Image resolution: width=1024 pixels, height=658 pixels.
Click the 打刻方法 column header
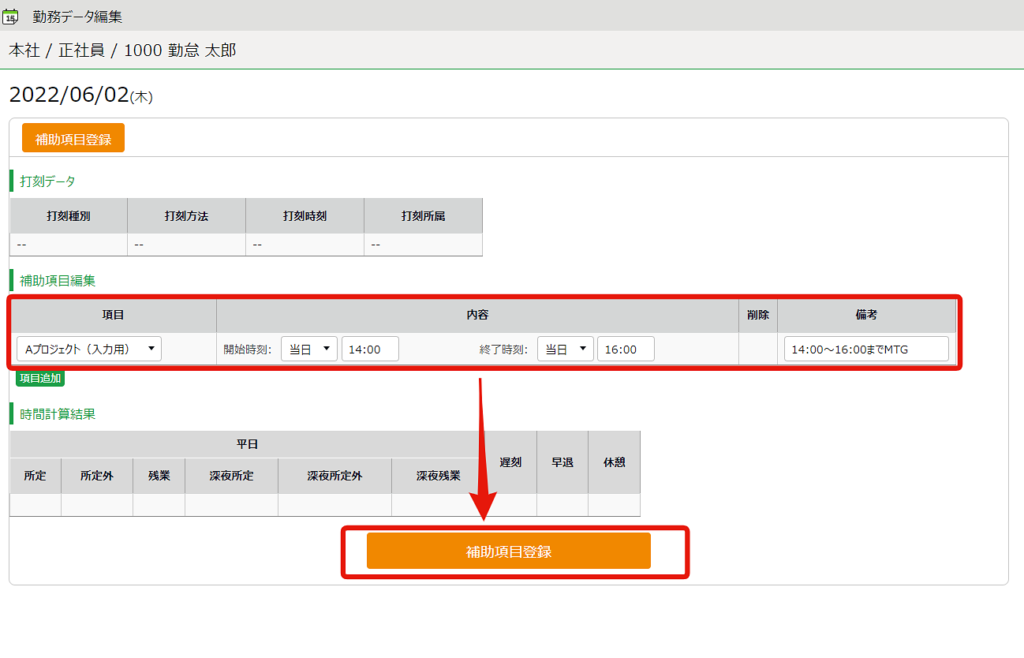coord(187,216)
